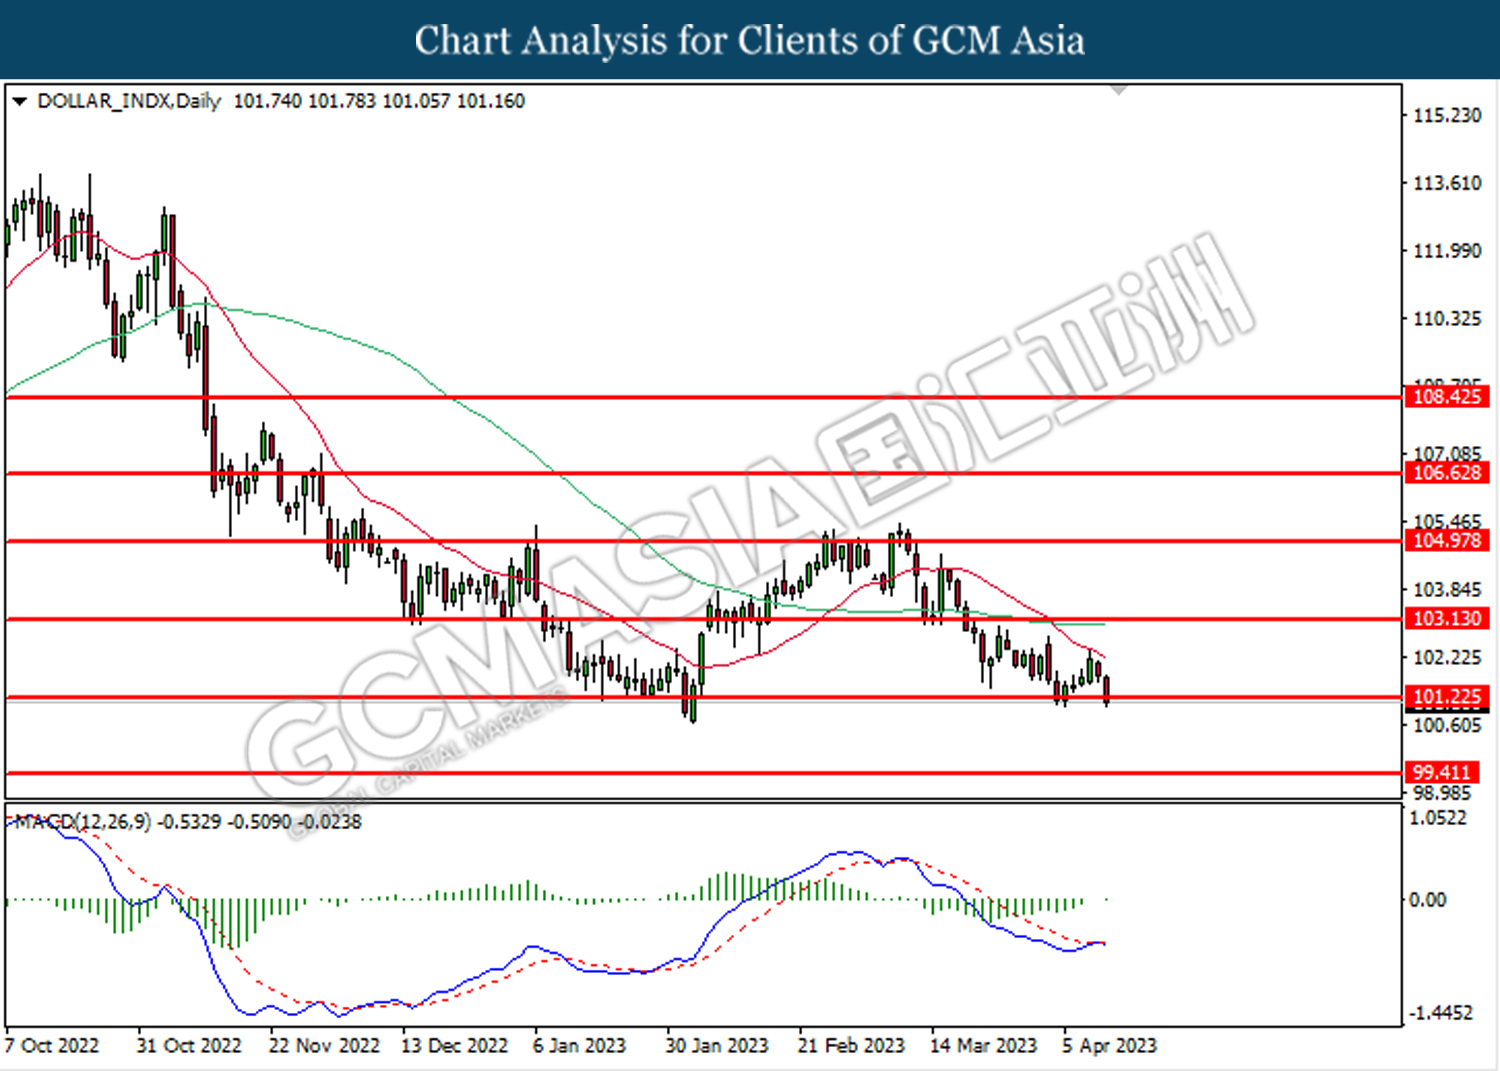This screenshot has width=1500, height=1071.
Task: Click the Chart Analysis for Clients header
Action: coord(750,40)
